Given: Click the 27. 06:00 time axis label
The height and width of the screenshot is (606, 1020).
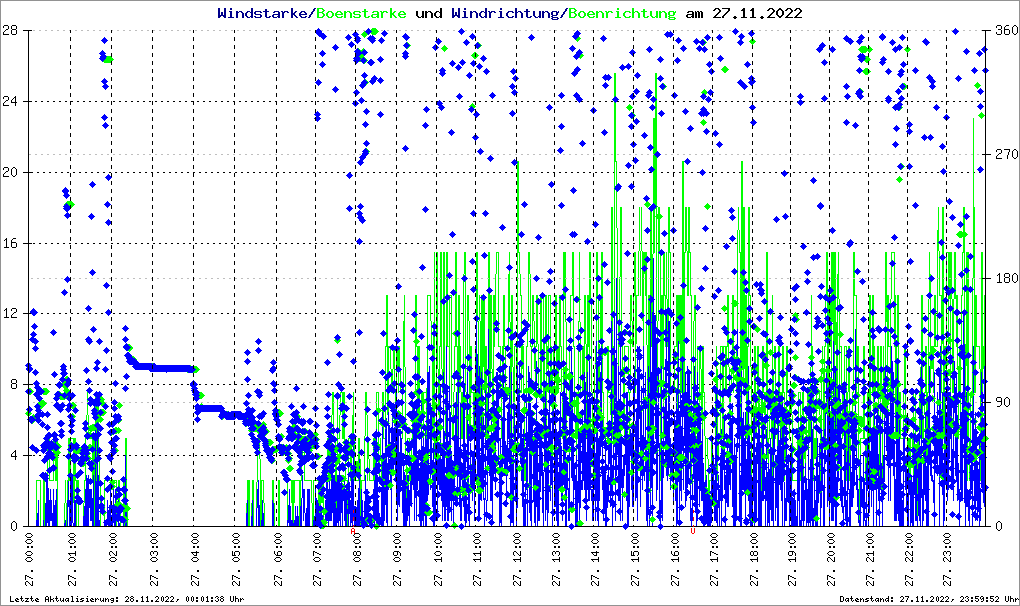Looking at the screenshot, I should [x=278, y=560].
